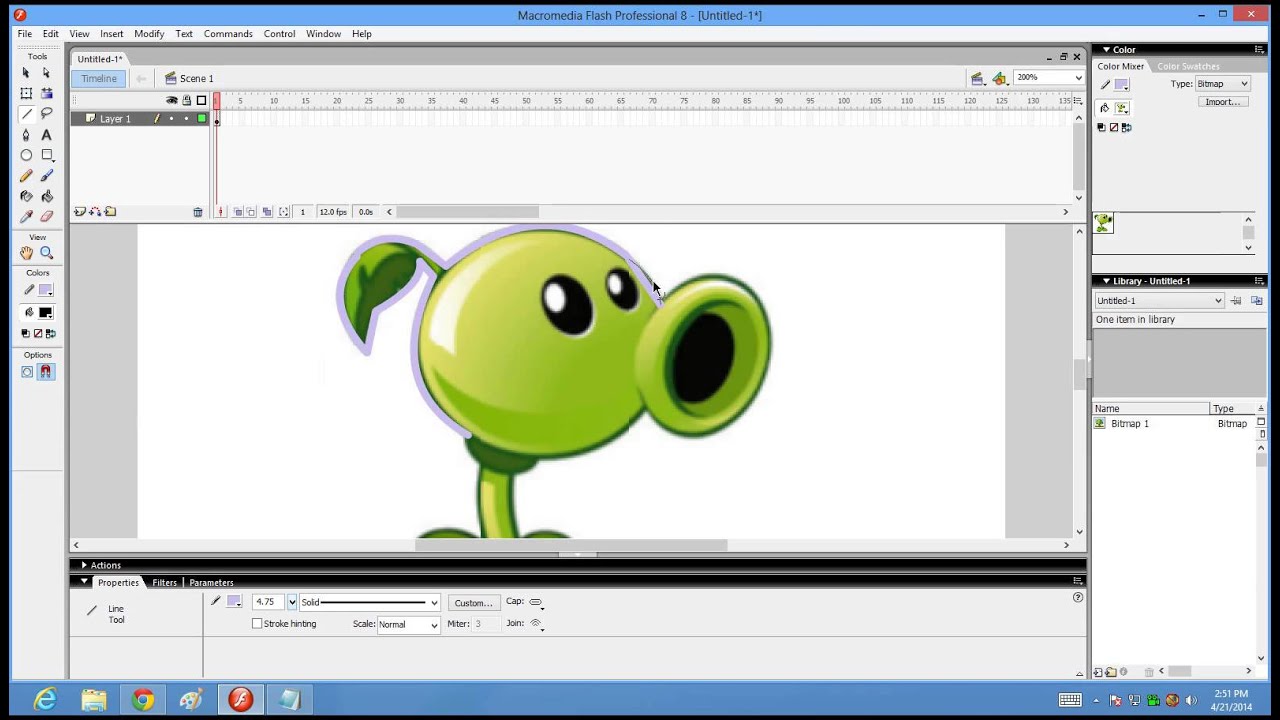The image size is (1280, 720).
Task: Switch to the Filters tab
Action: (x=164, y=583)
